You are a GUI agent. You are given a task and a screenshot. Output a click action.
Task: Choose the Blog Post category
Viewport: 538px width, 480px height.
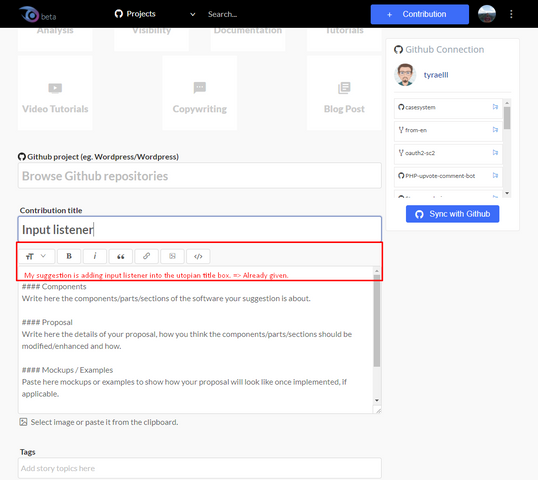[344, 93]
